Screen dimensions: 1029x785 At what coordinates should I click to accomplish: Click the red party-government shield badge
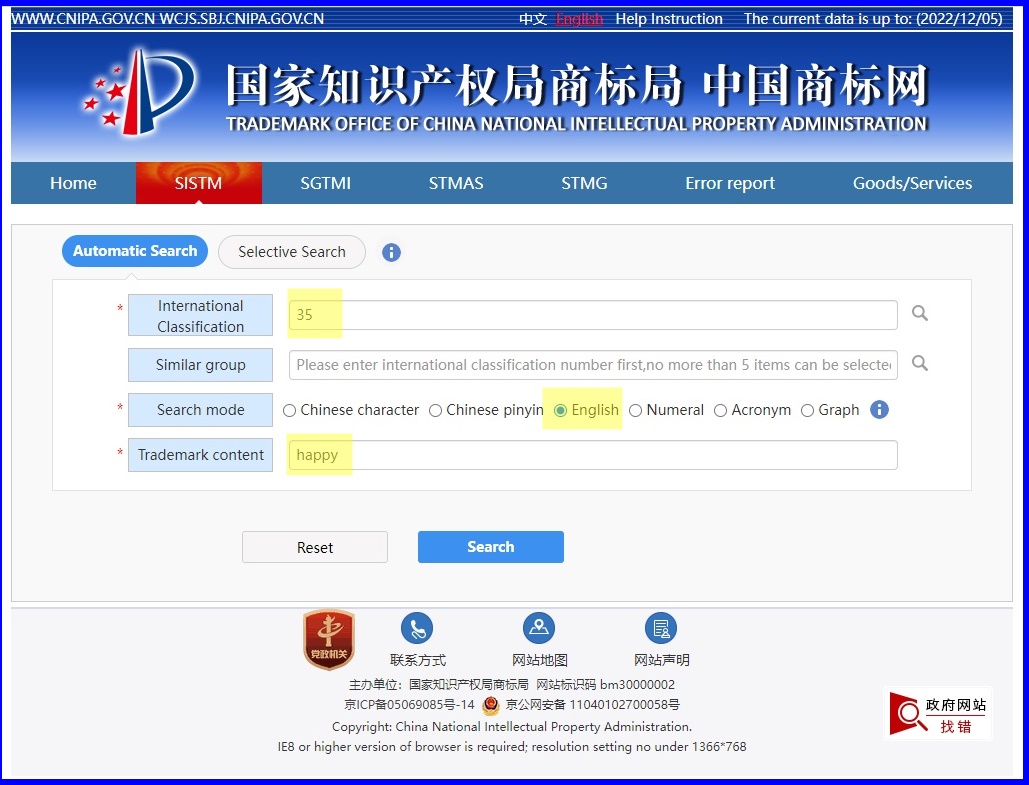point(329,639)
